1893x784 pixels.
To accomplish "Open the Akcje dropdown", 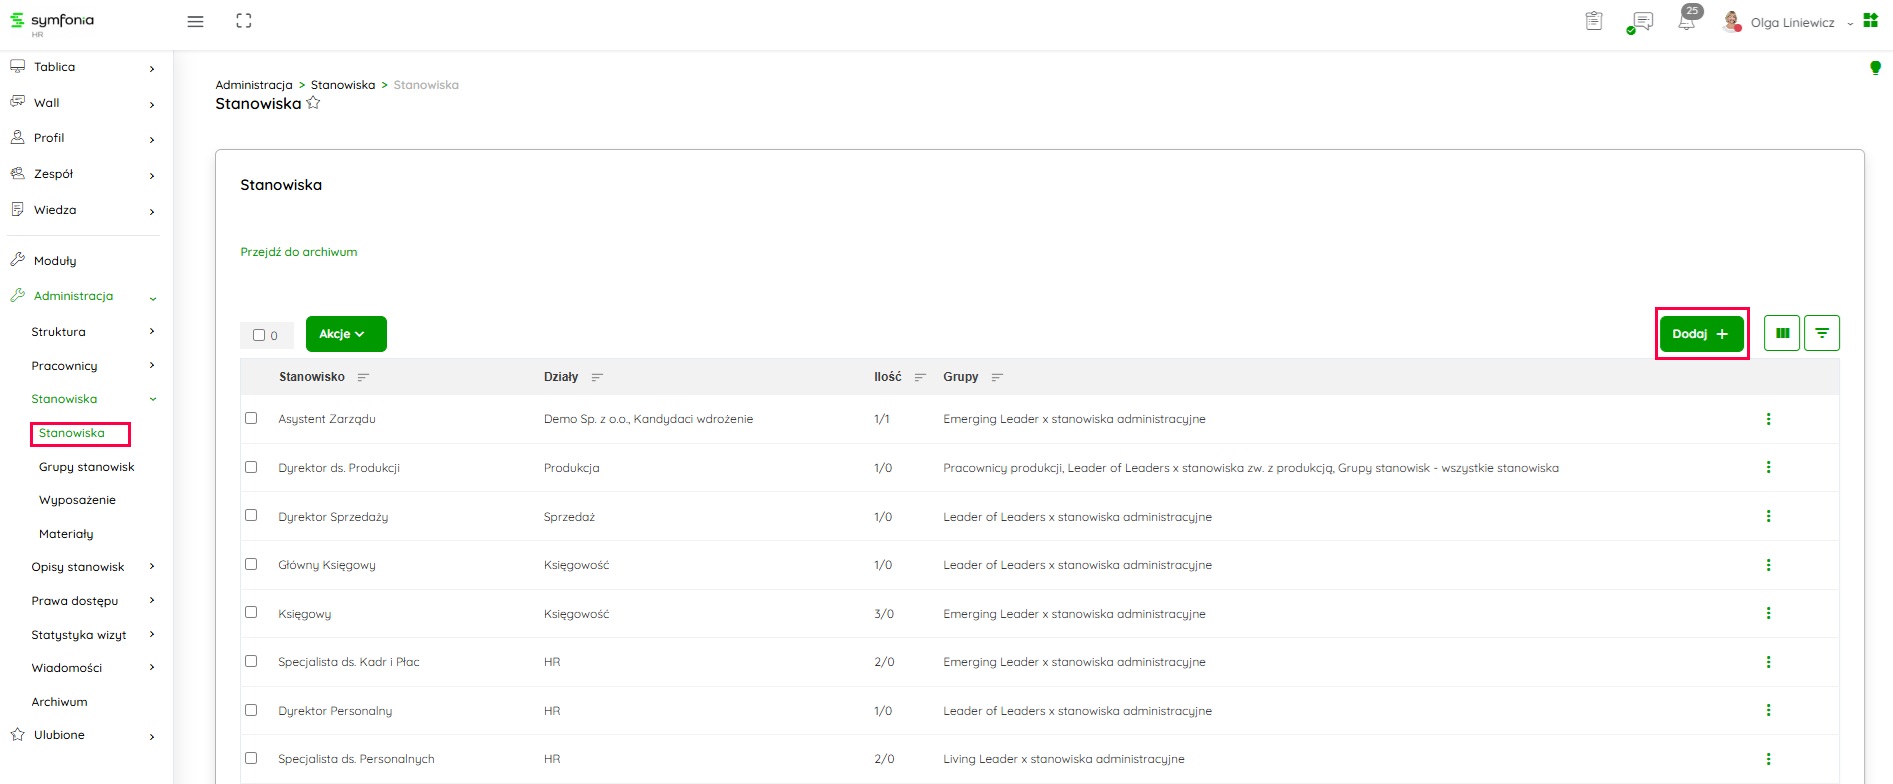I will (x=345, y=334).
